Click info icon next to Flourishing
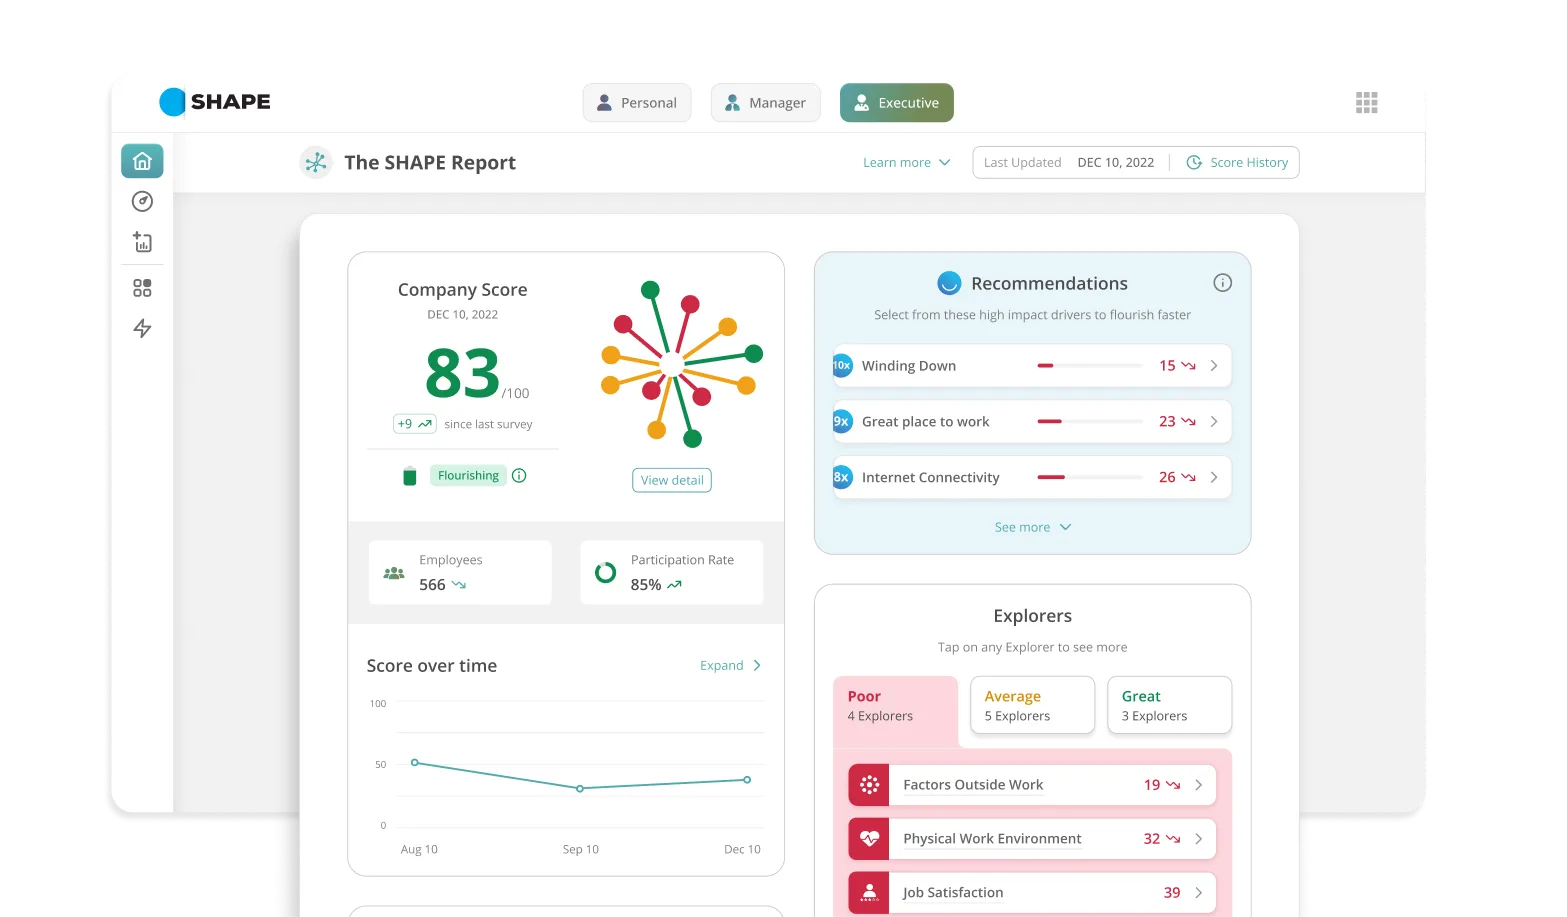The image size is (1567, 917). coord(519,476)
